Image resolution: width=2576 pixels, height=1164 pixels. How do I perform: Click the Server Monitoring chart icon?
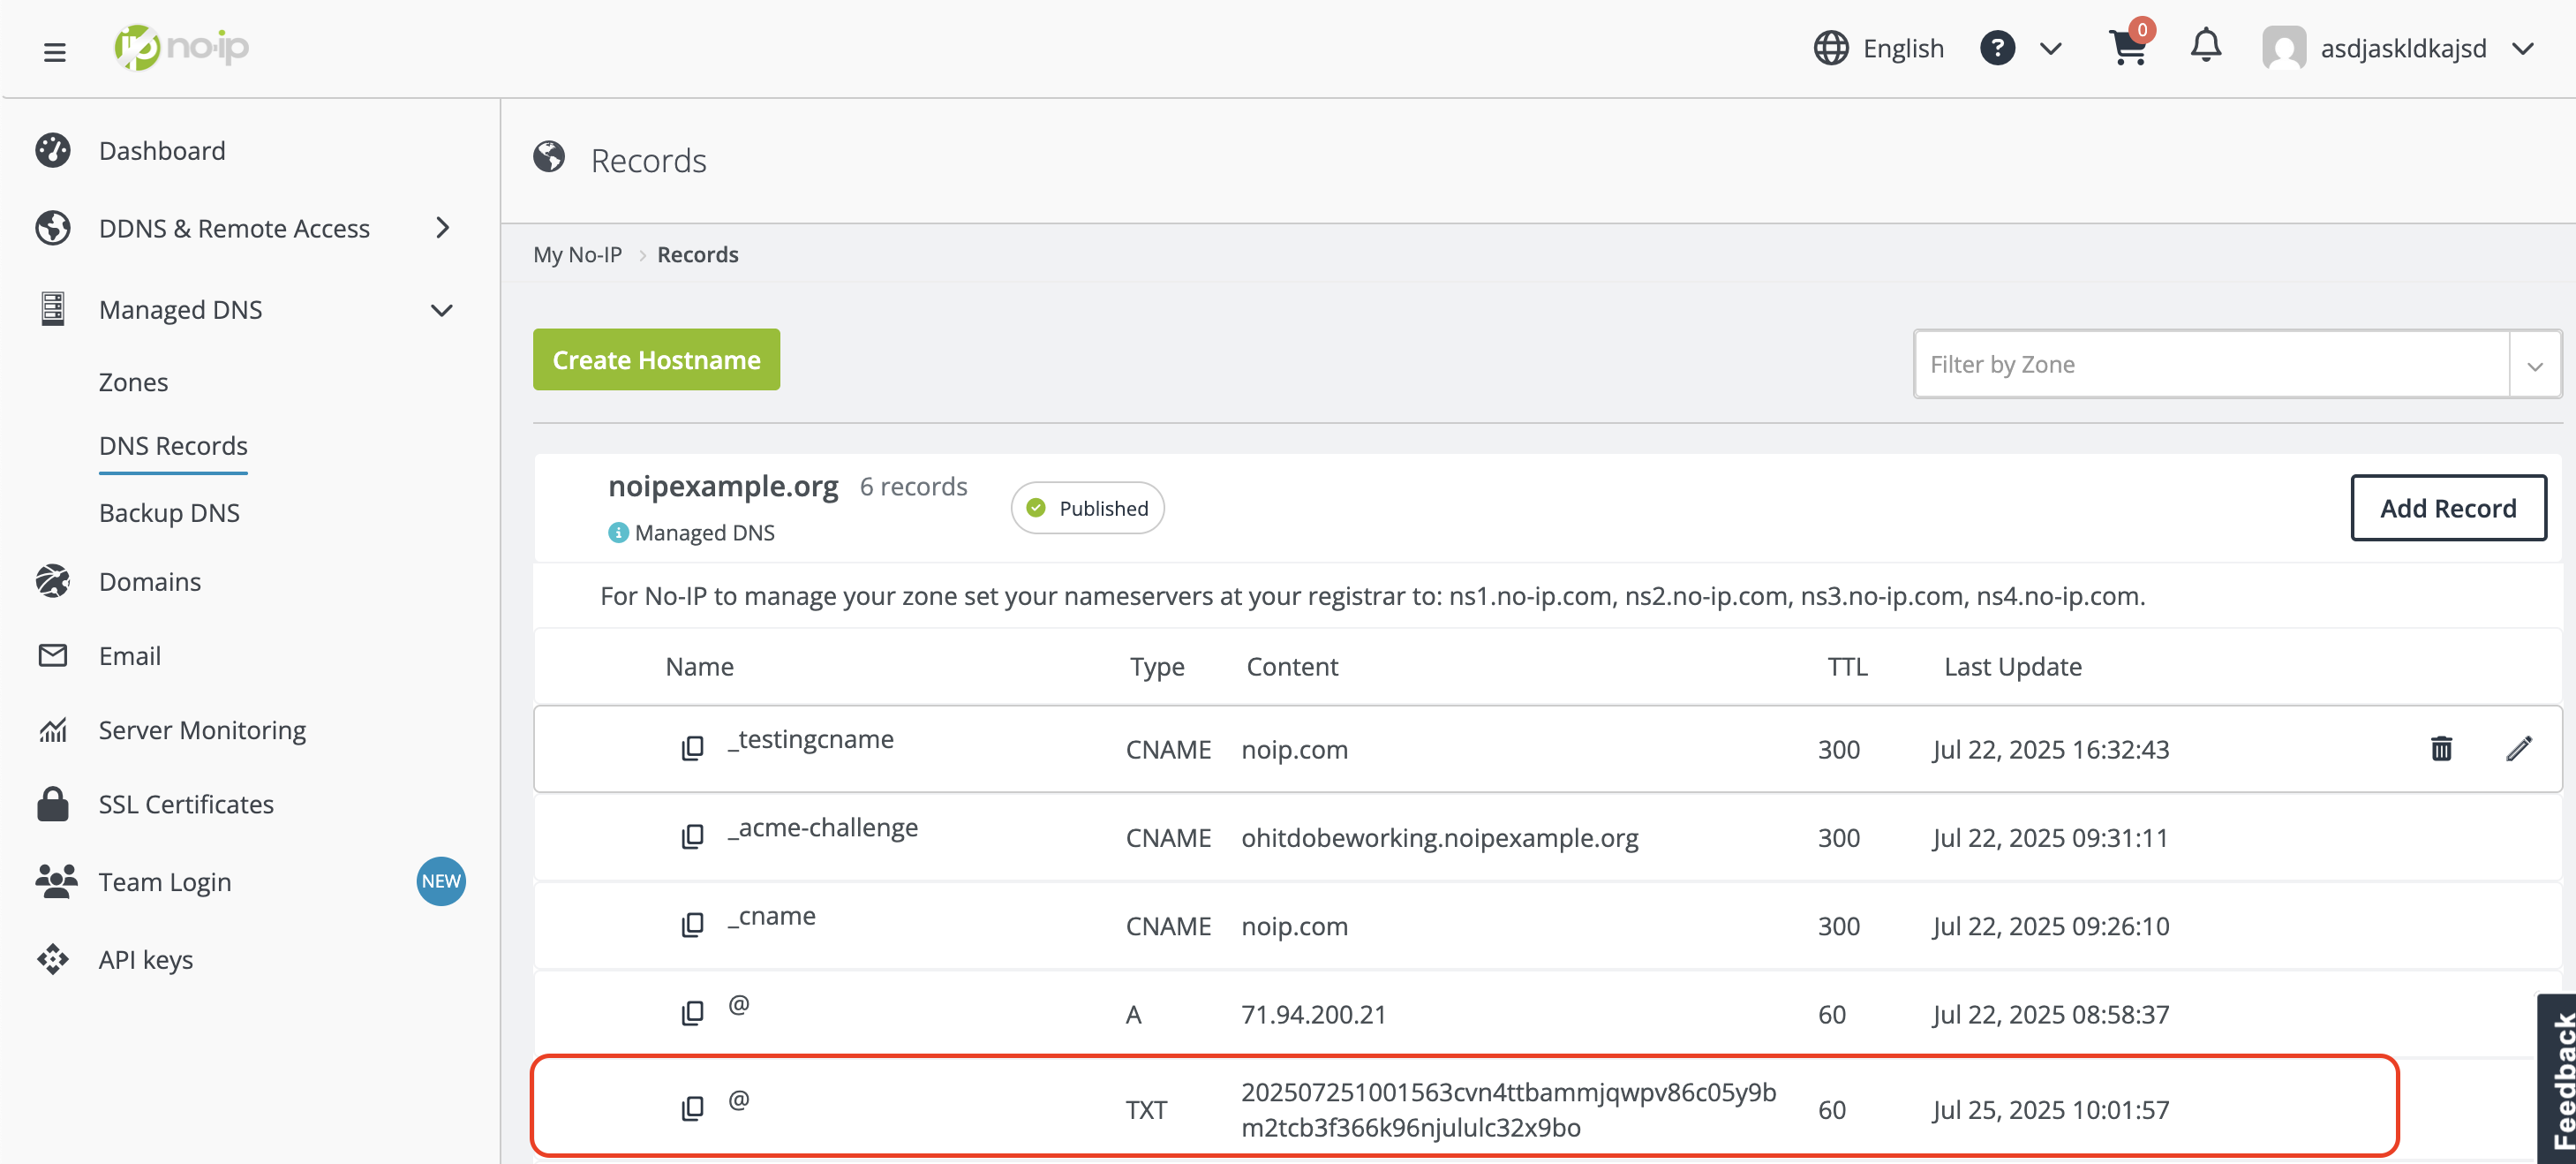point(53,729)
